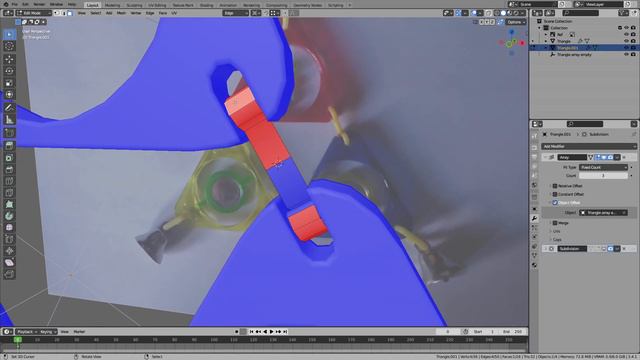Select the Cursor tool

[x=9, y=46]
